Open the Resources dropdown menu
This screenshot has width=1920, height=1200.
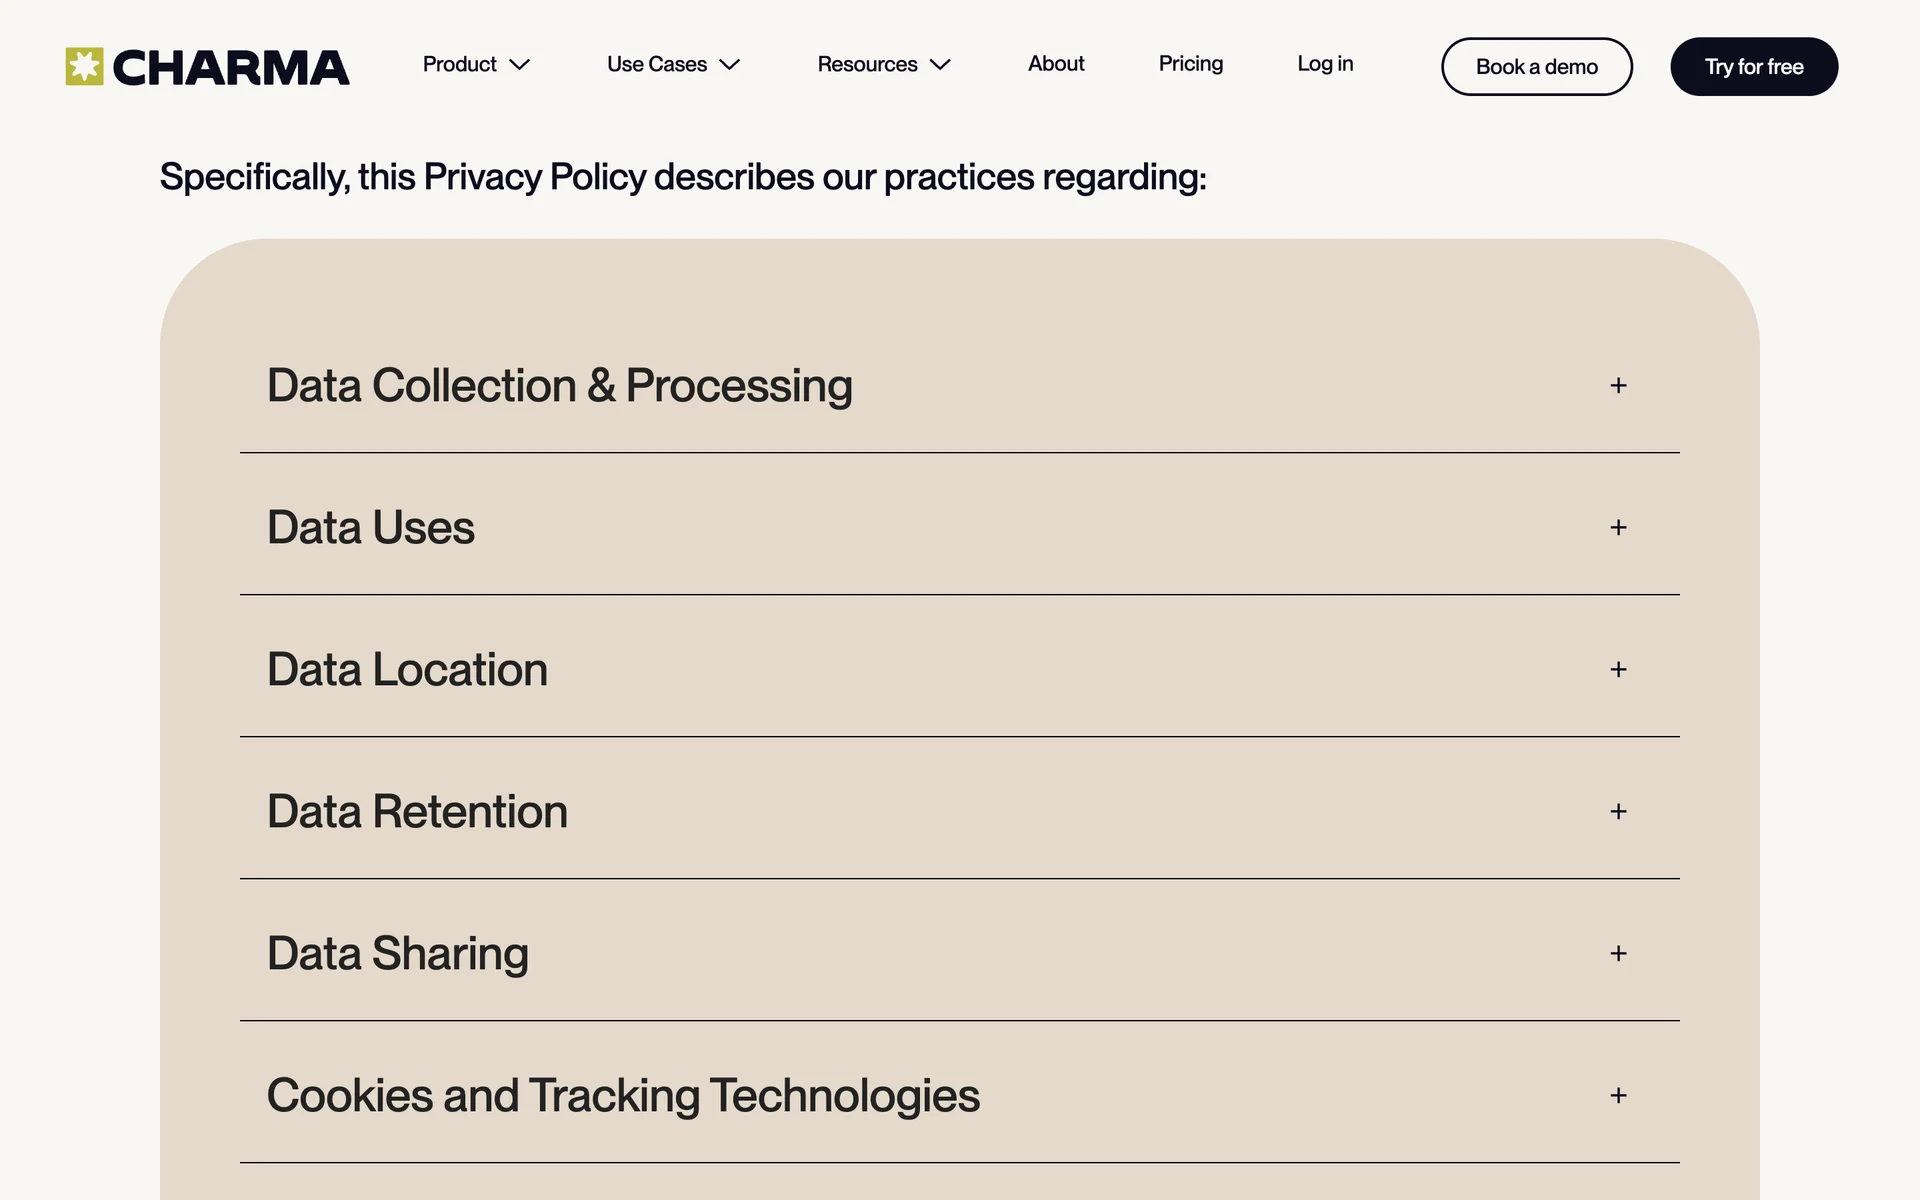tap(882, 64)
